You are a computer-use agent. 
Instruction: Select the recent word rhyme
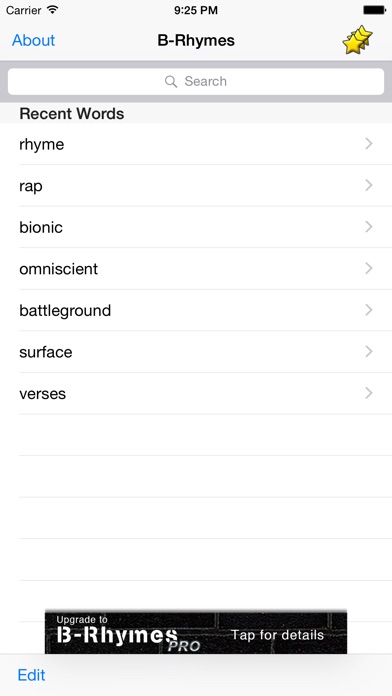(x=196, y=144)
